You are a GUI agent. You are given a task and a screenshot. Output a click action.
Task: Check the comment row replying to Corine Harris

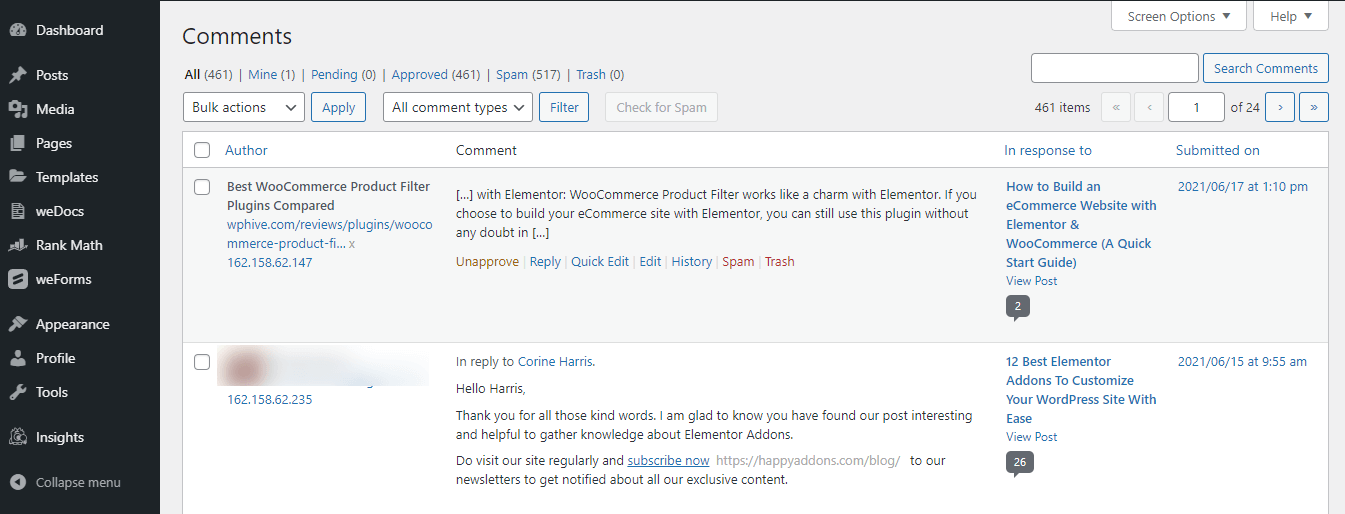202,362
